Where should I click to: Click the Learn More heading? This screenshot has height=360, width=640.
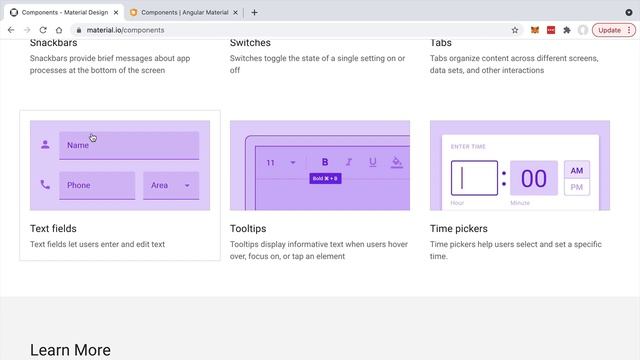coord(70,350)
